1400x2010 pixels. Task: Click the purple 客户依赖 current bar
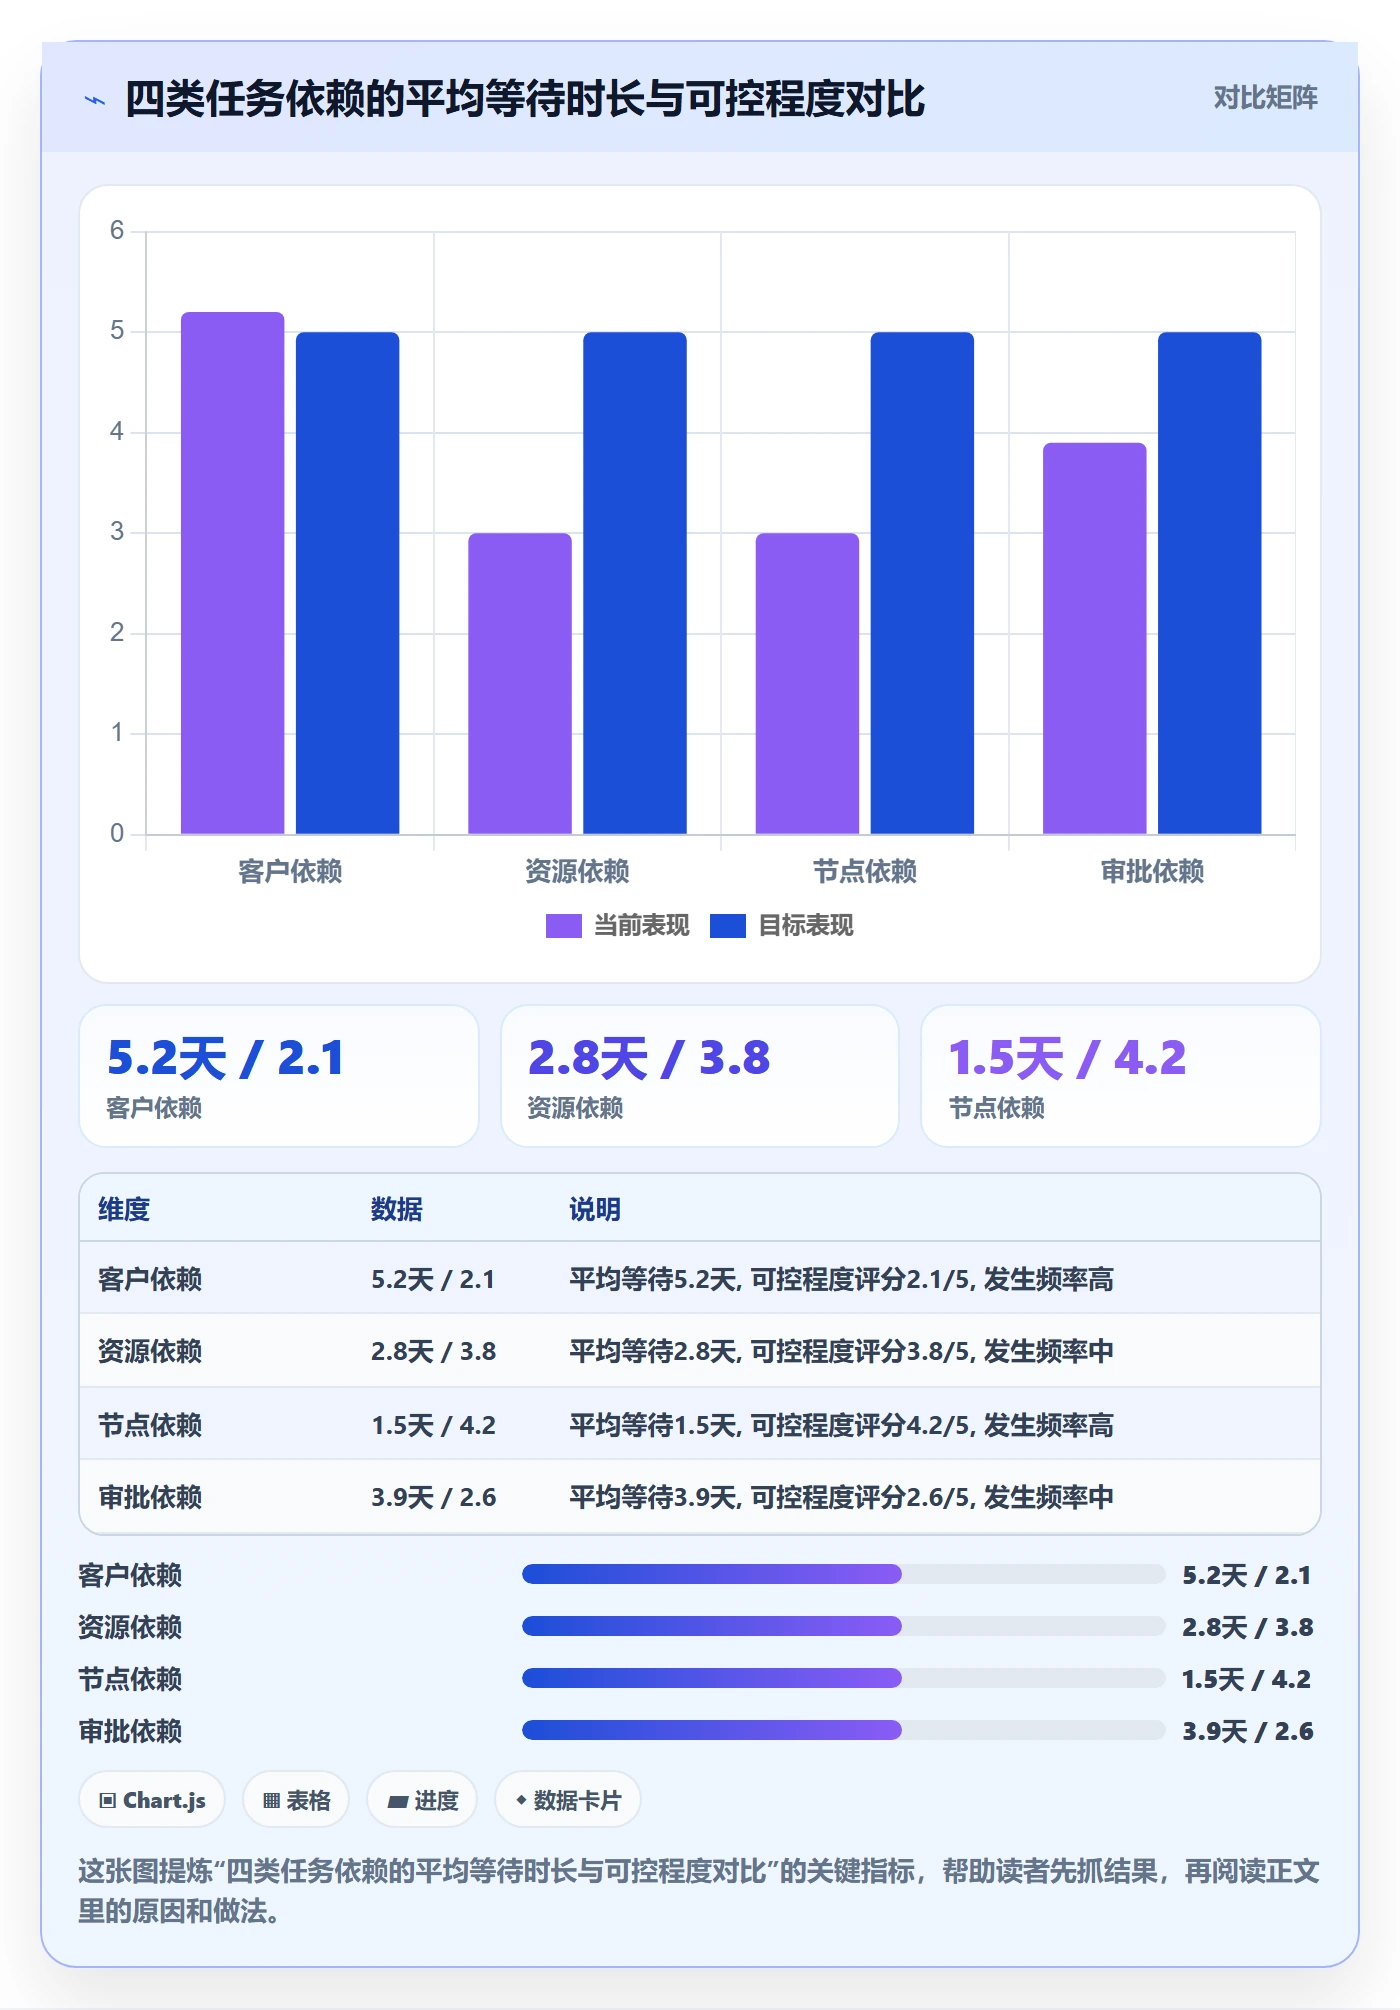[232, 573]
